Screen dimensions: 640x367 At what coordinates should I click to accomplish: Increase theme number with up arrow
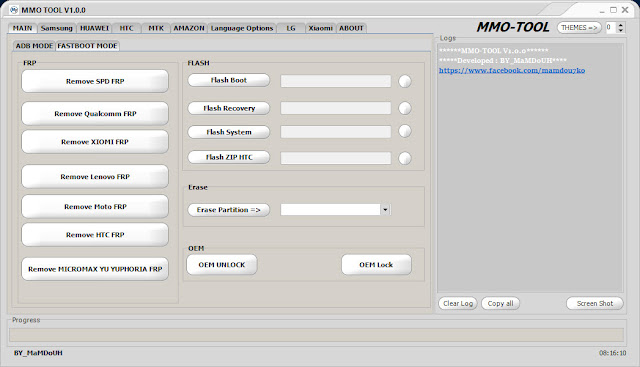coord(621,25)
